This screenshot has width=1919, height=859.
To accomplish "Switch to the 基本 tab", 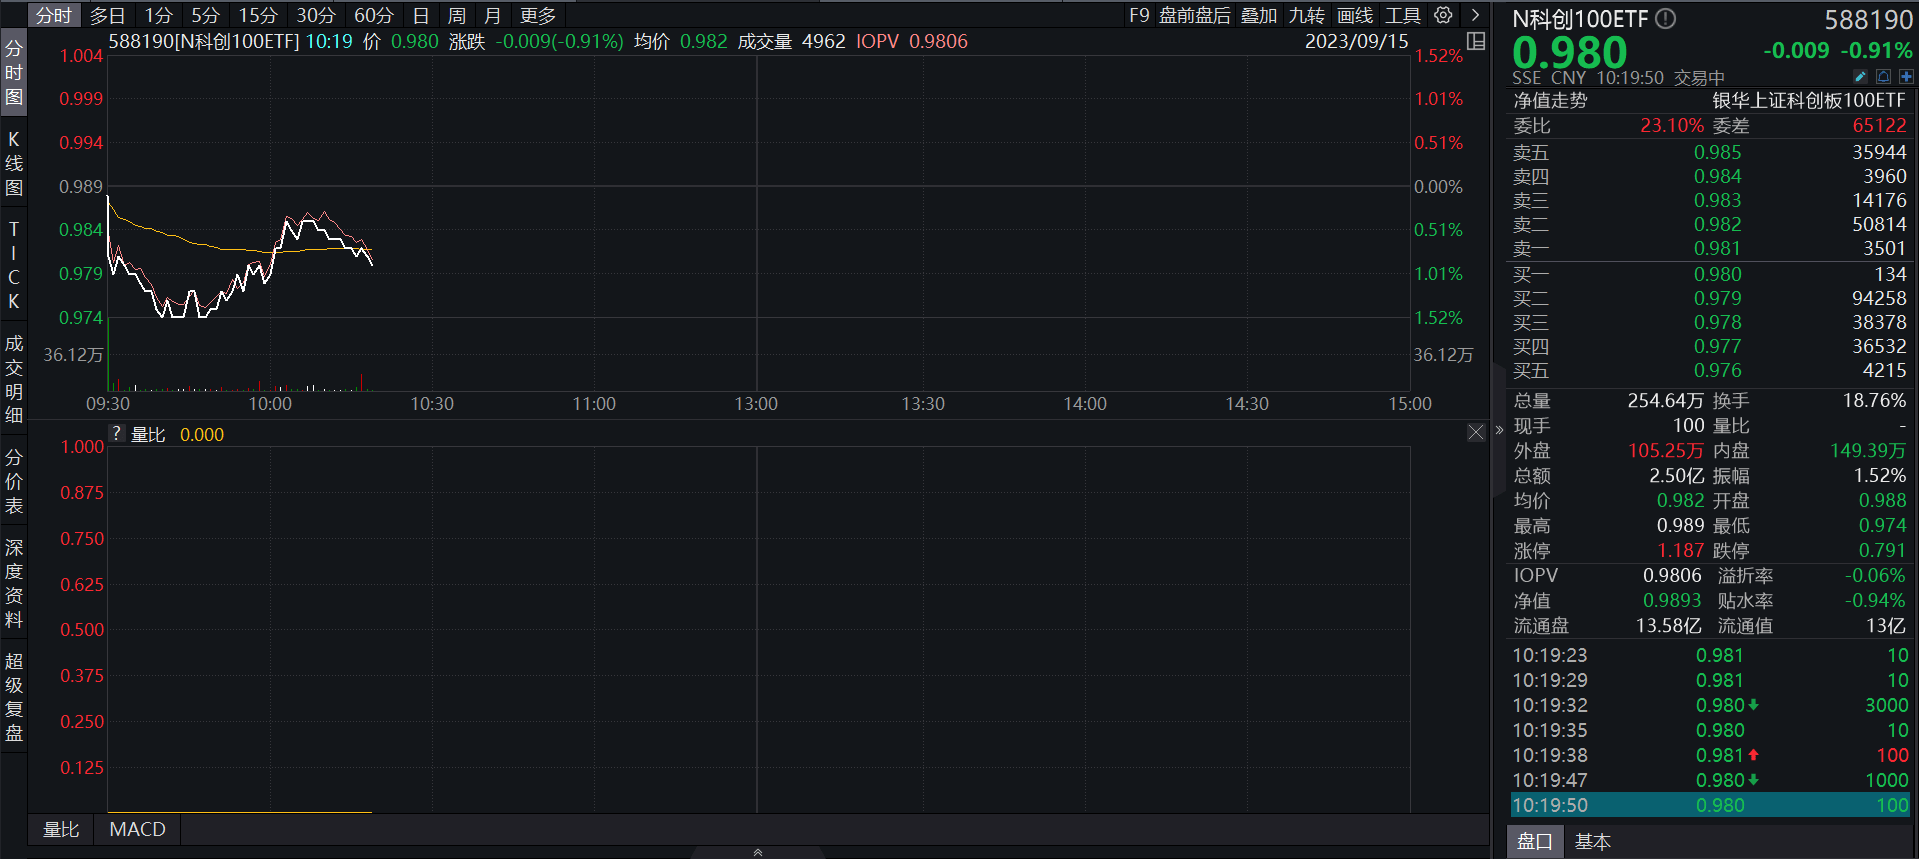I will point(1592,842).
